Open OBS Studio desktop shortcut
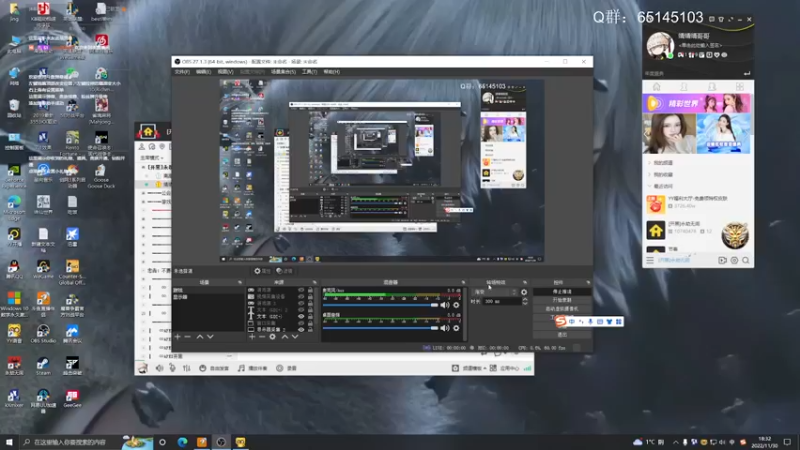Image resolution: width=800 pixels, height=450 pixels. tap(43, 334)
